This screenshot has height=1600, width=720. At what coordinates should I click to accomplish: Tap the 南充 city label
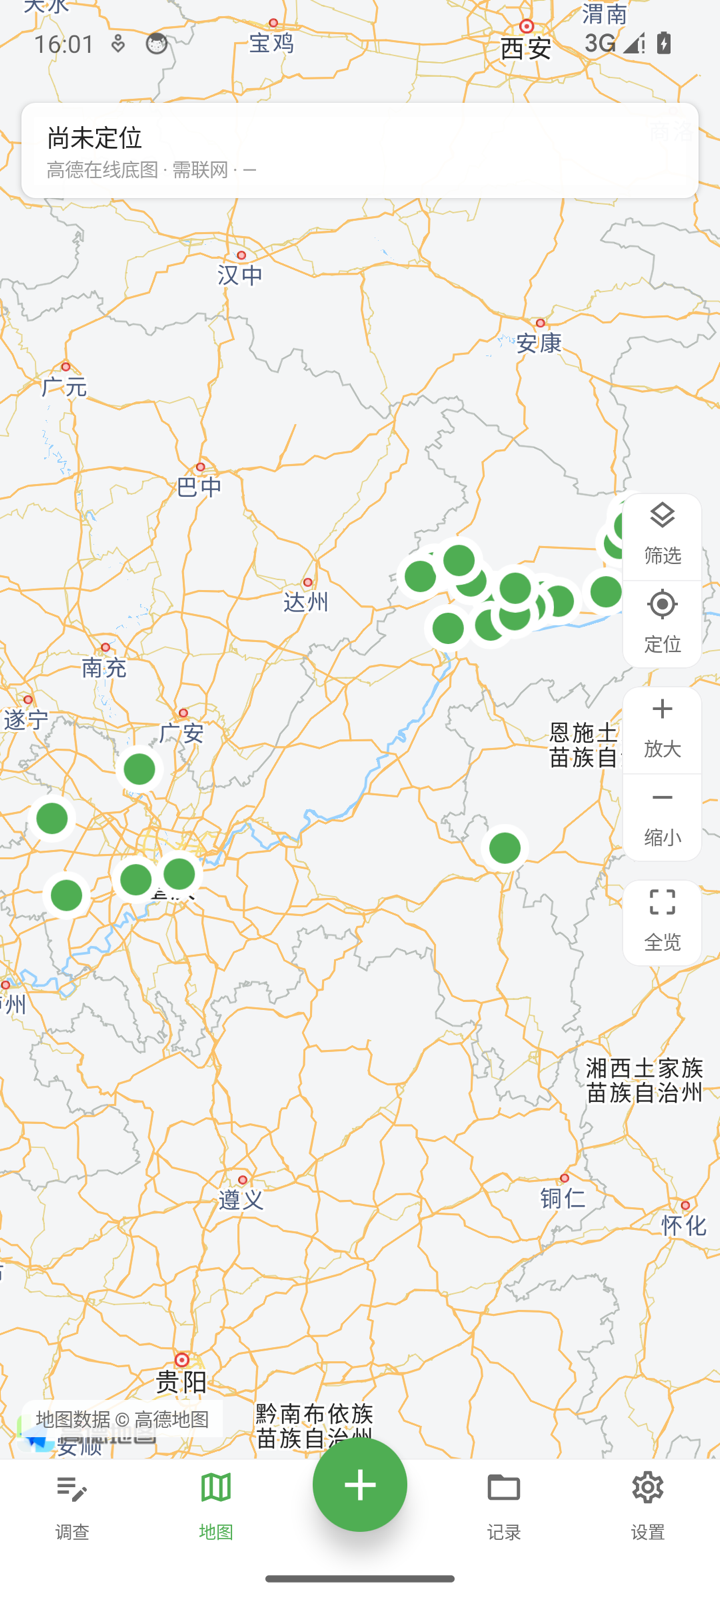click(x=104, y=667)
